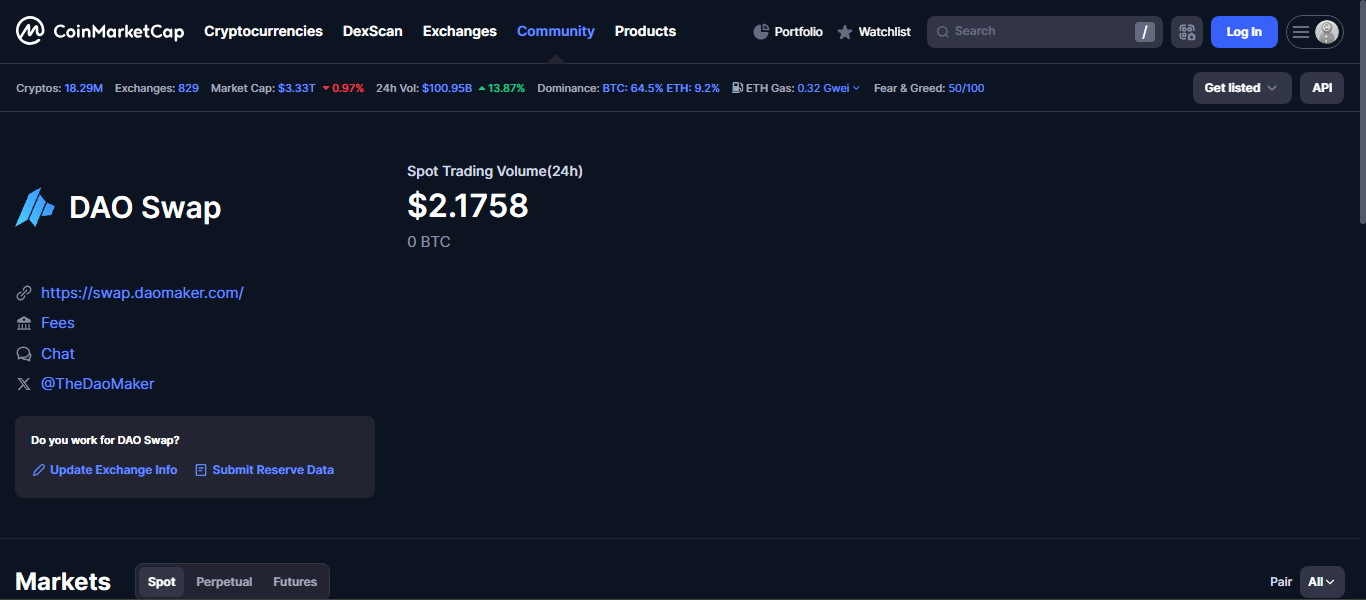The height and width of the screenshot is (600, 1366).
Task: Click the API button
Action: pyautogui.click(x=1322, y=88)
